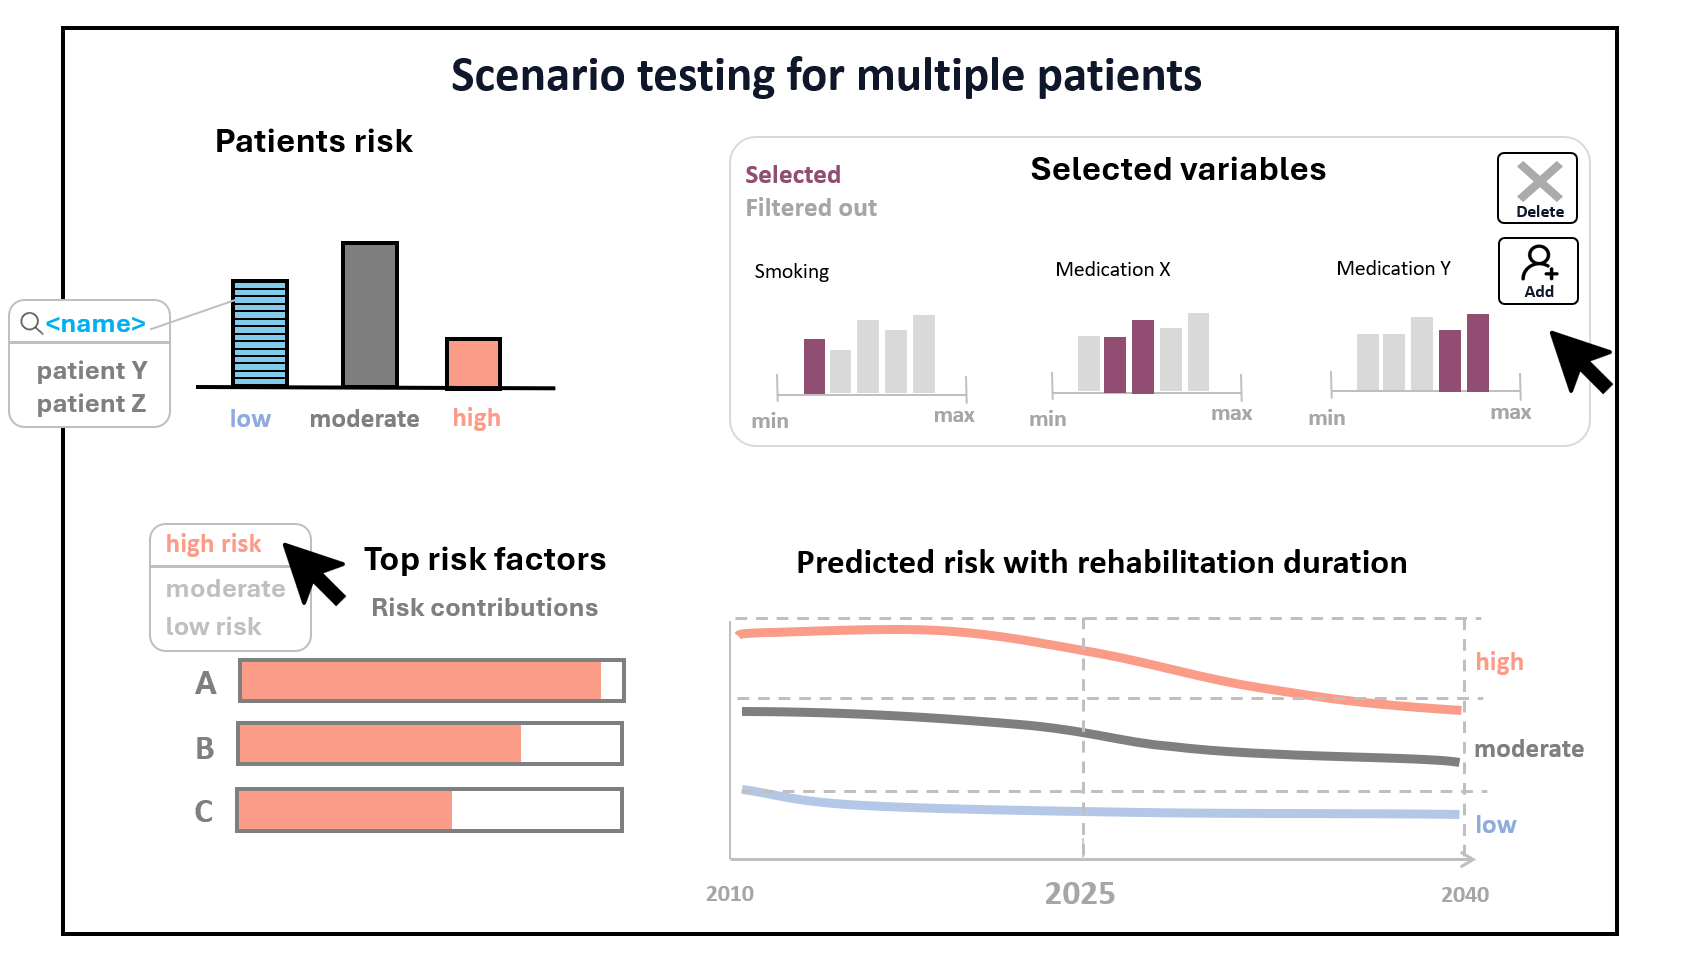Click the Medication X label
This screenshot has width=1692, height=957.
tap(1112, 270)
